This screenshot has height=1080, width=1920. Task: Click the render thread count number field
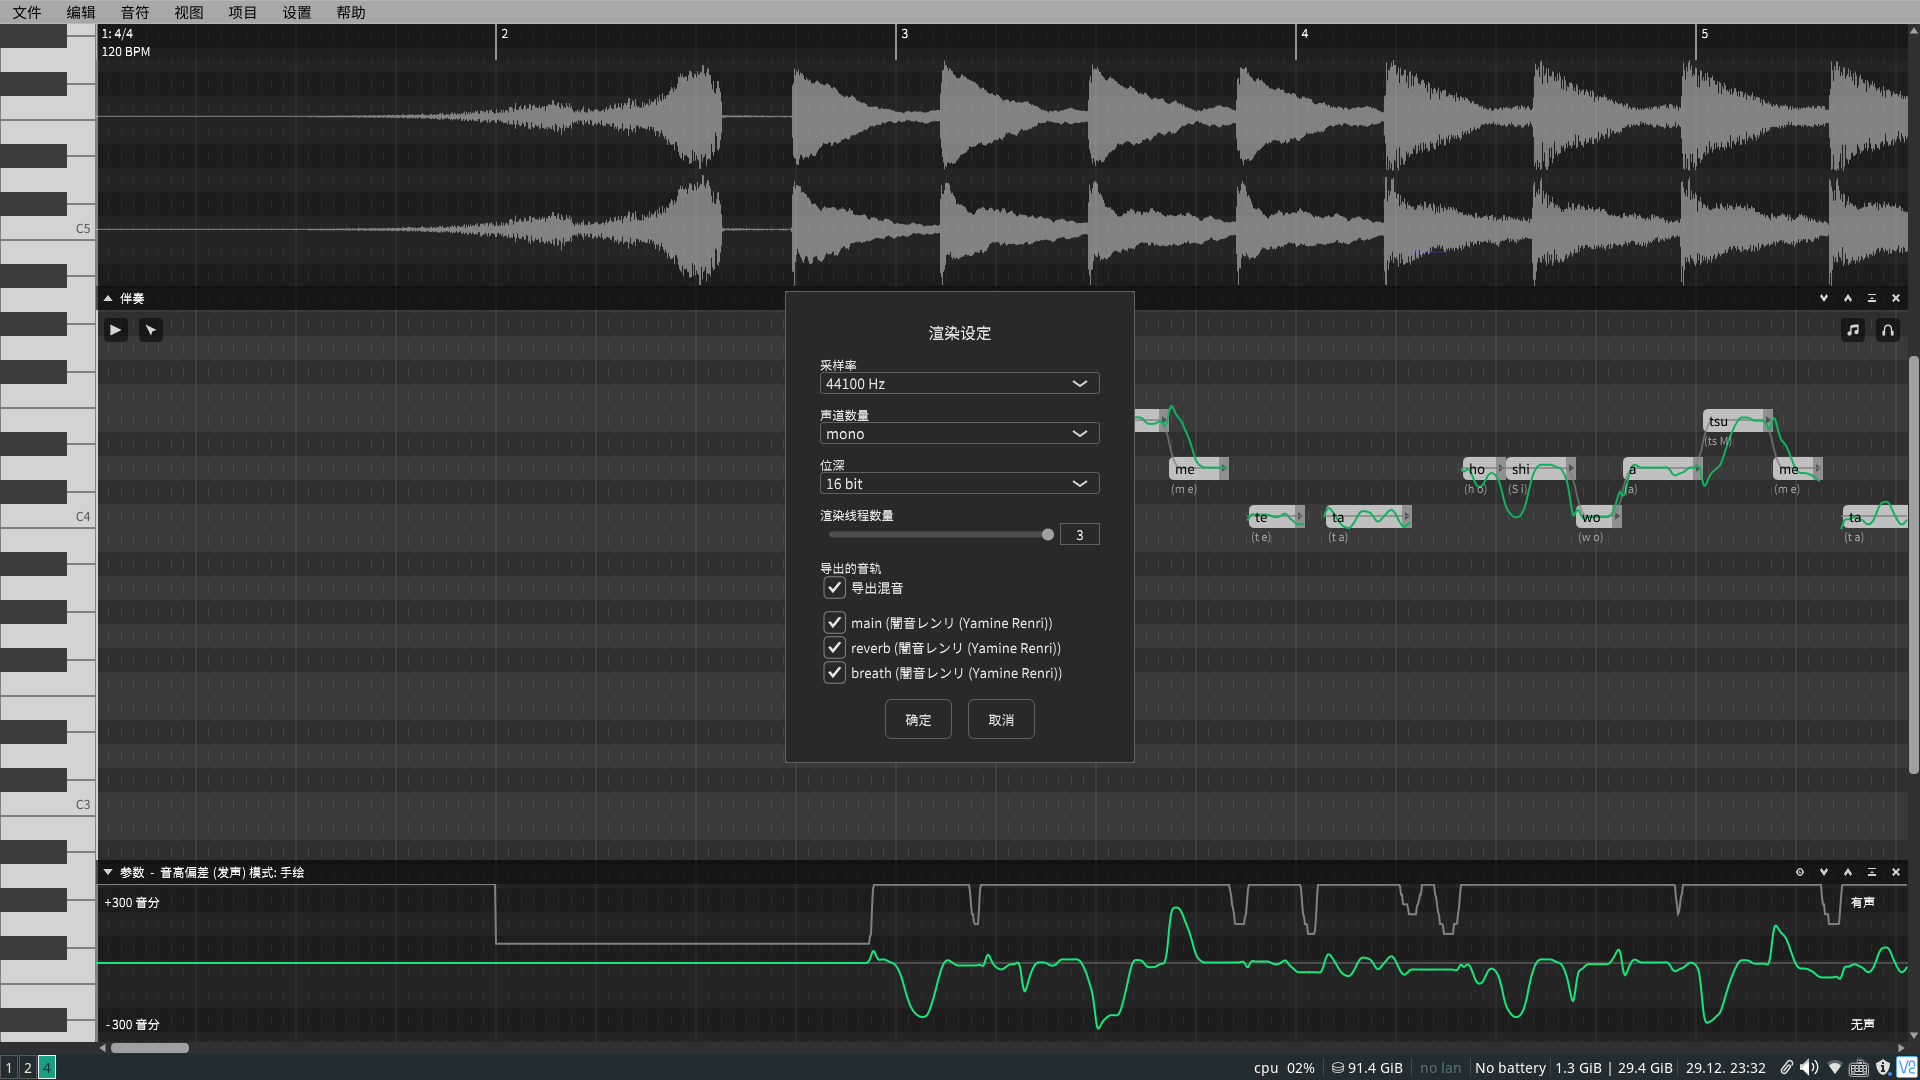[x=1079, y=535]
